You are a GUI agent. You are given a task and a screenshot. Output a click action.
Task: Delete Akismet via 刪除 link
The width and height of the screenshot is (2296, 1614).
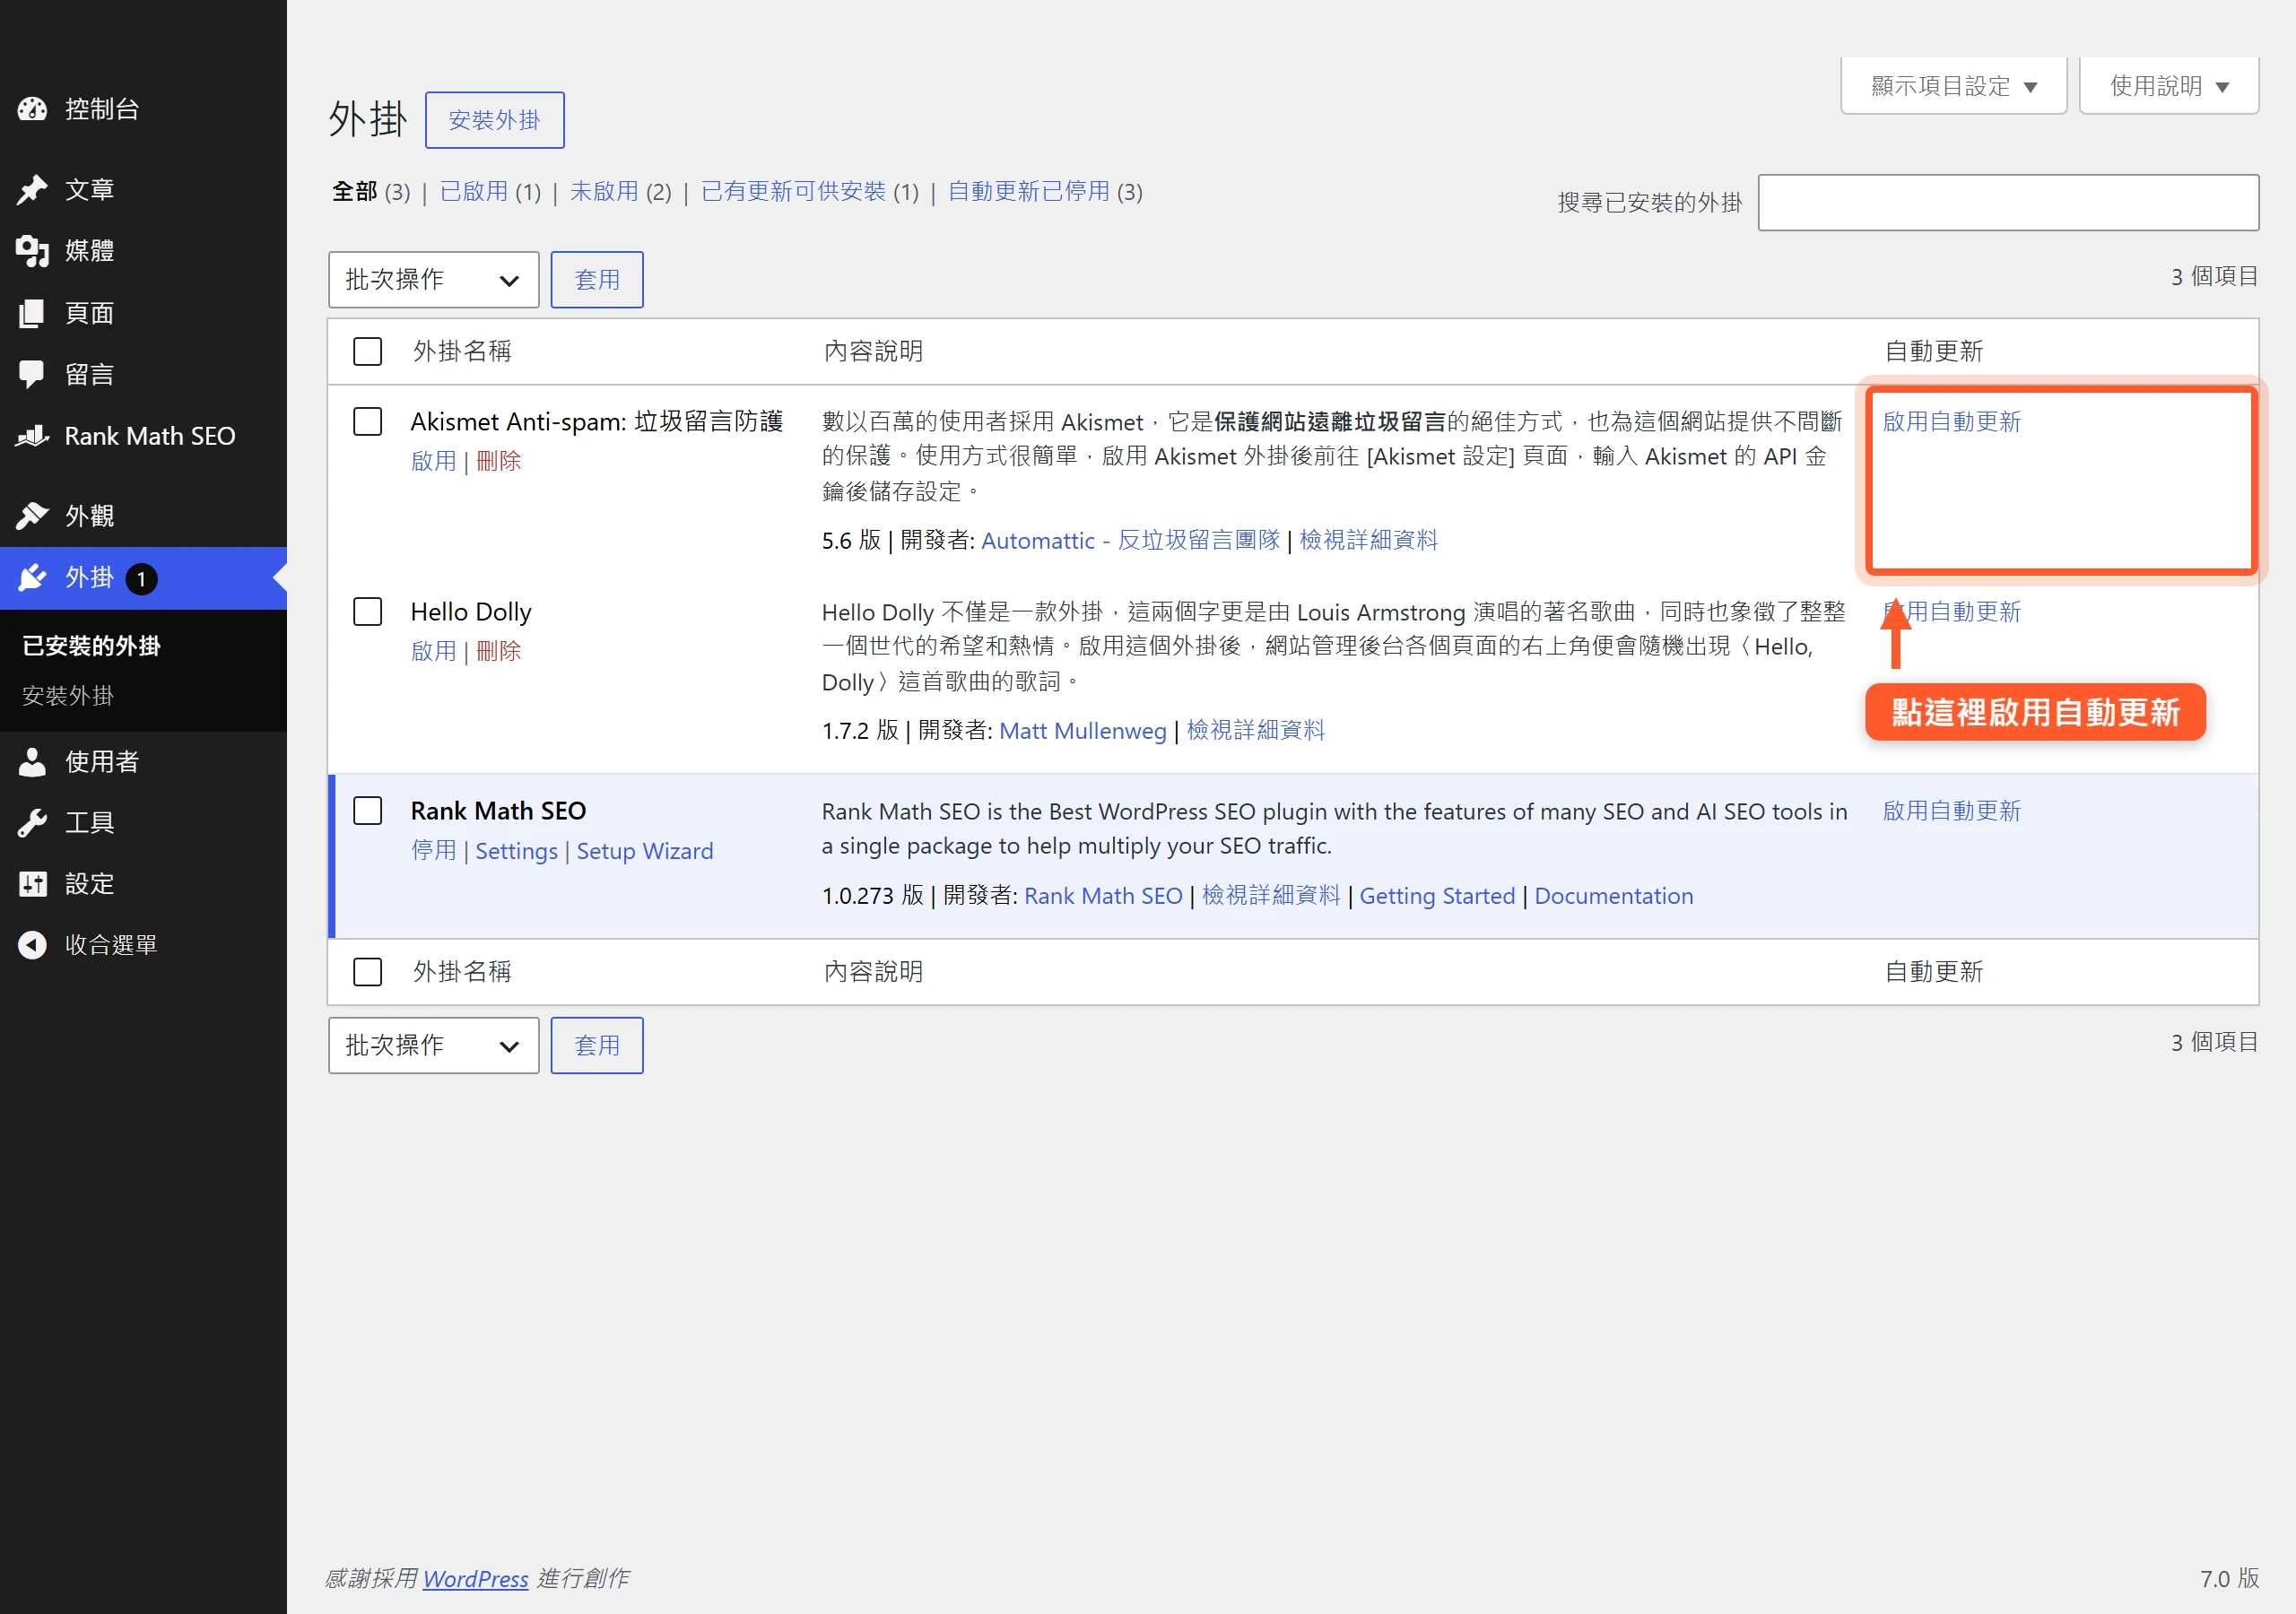pos(499,461)
